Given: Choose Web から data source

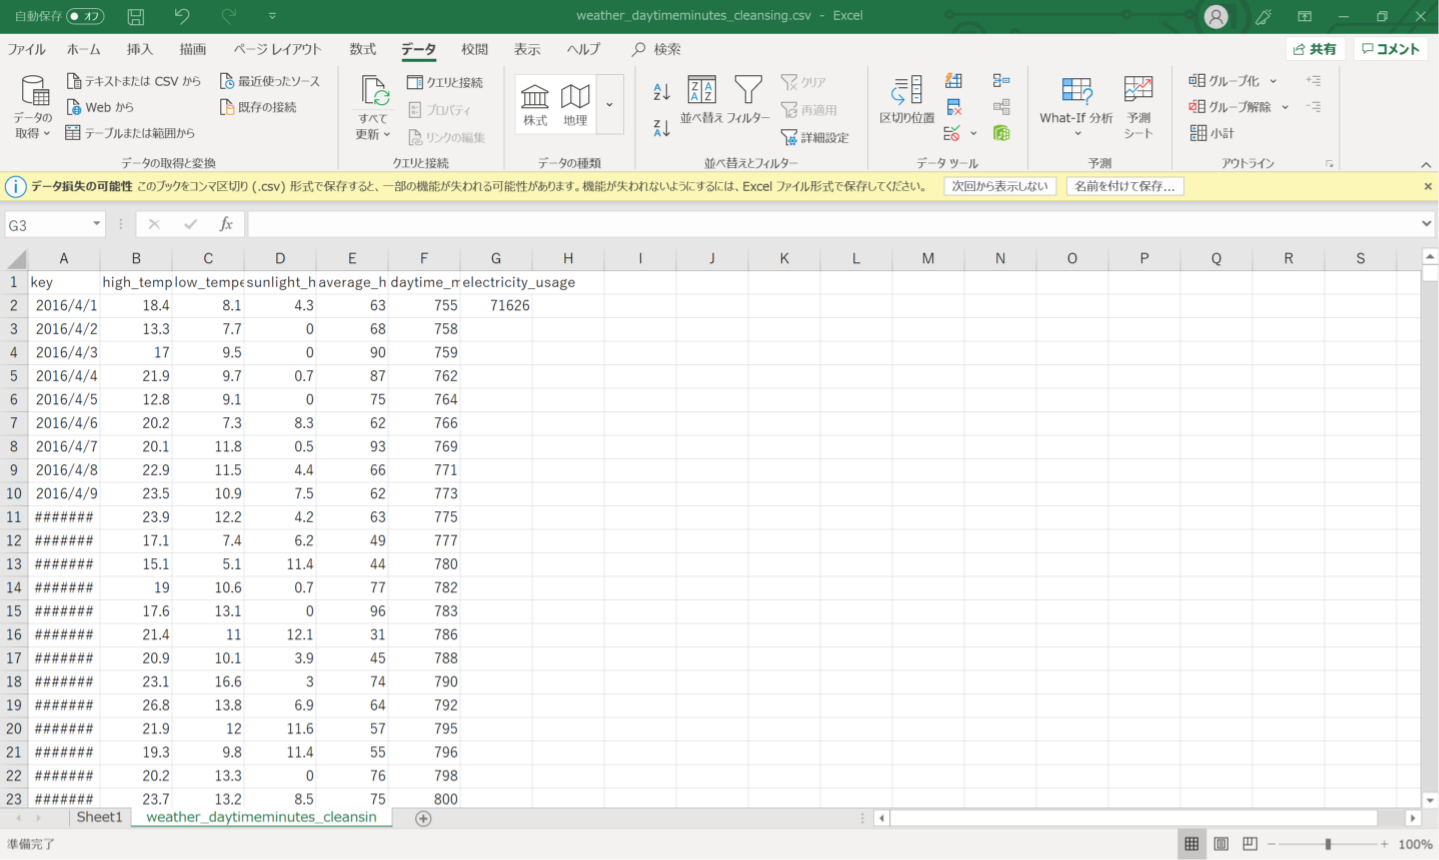Looking at the screenshot, I should click(99, 107).
